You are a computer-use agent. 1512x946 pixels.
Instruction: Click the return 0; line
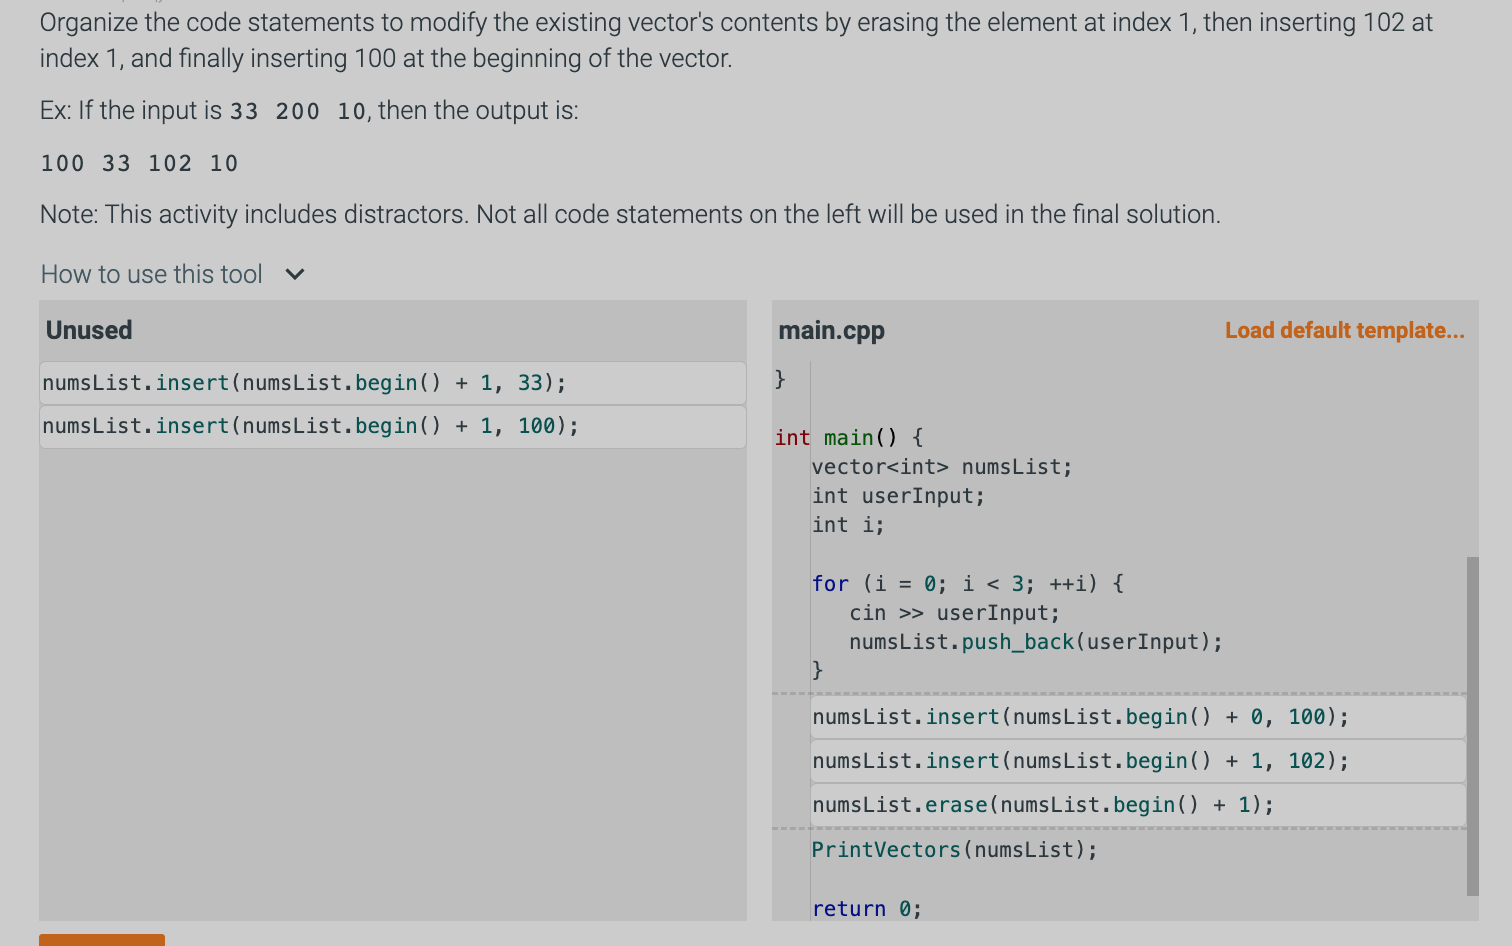866,909
